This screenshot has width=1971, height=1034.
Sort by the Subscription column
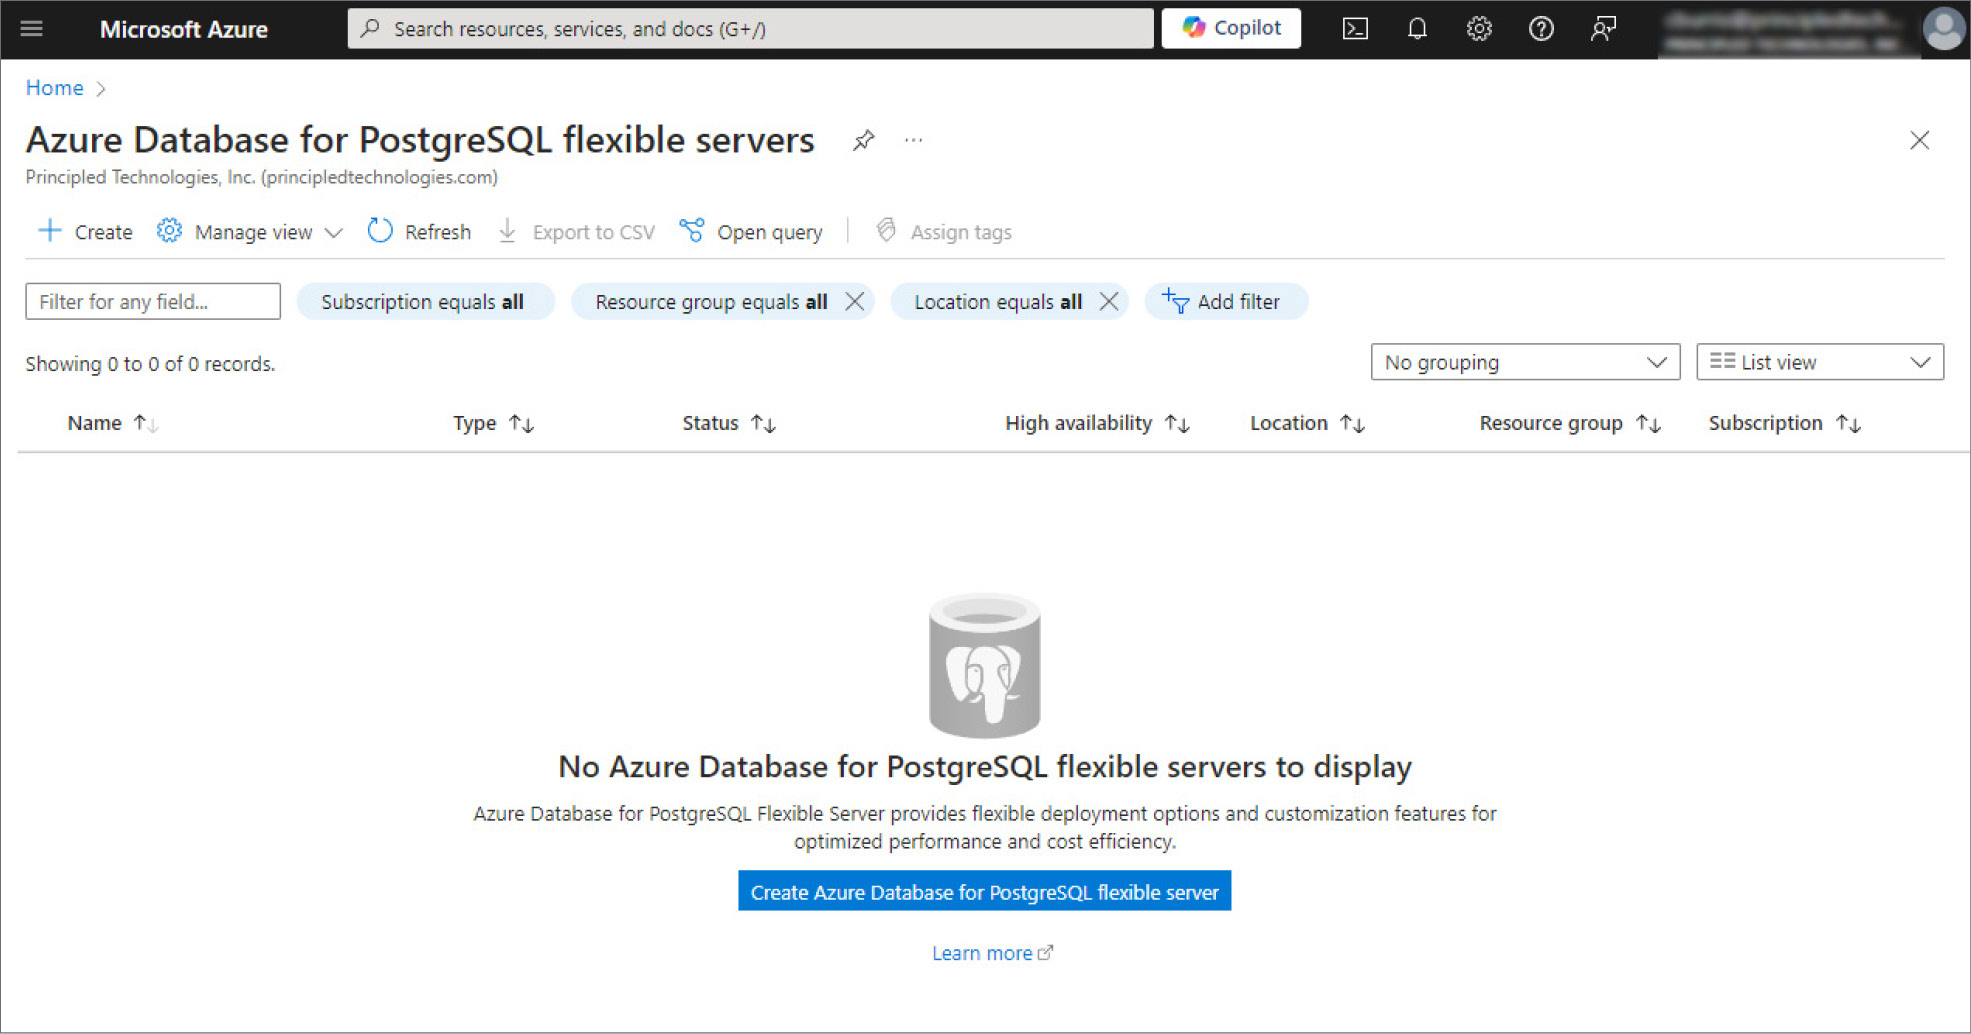pyautogui.click(x=1784, y=423)
